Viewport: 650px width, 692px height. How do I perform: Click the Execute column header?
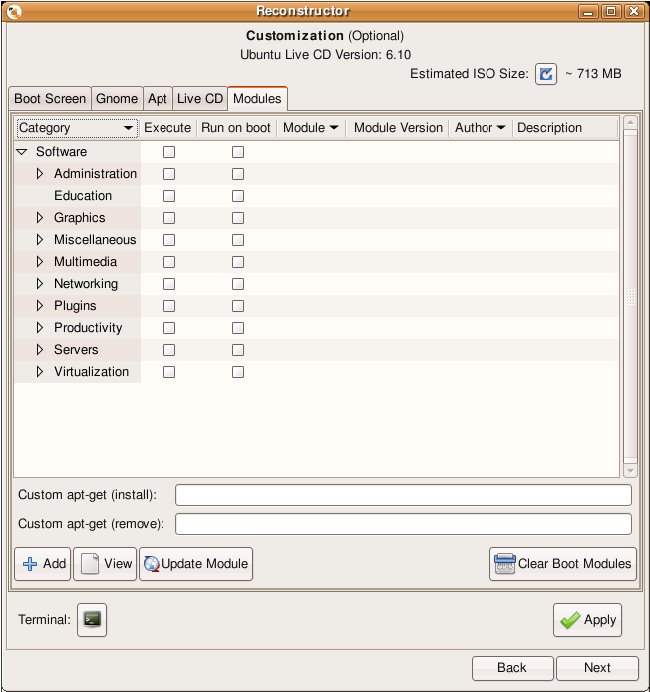coord(168,128)
